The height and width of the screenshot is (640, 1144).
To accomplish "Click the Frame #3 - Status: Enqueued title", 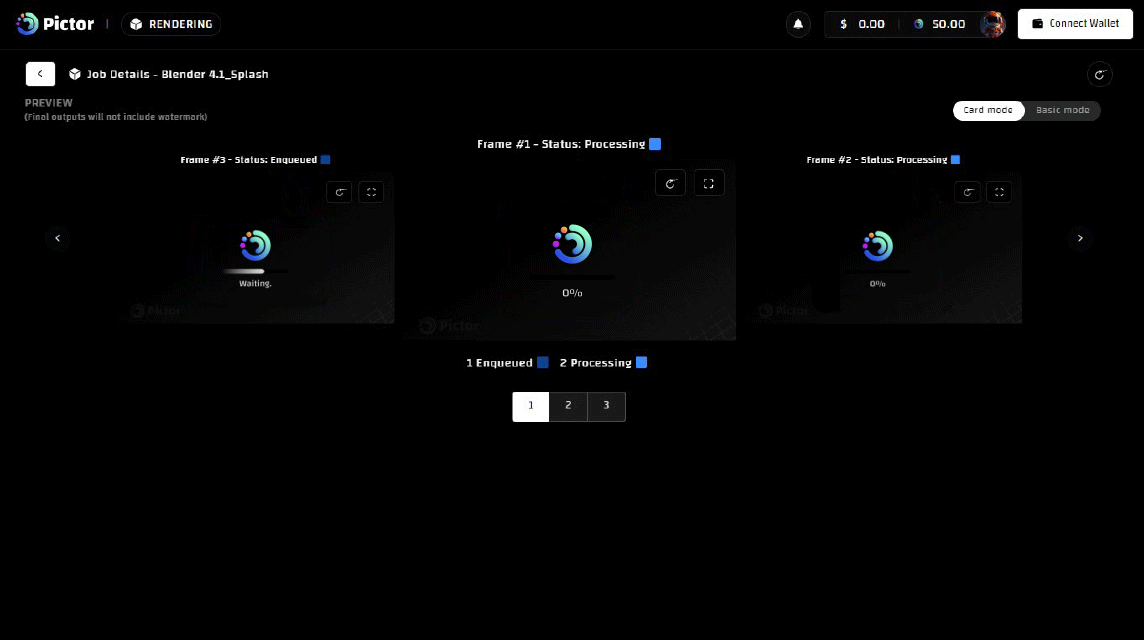I will pyautogui.click(x=249, y=160).
